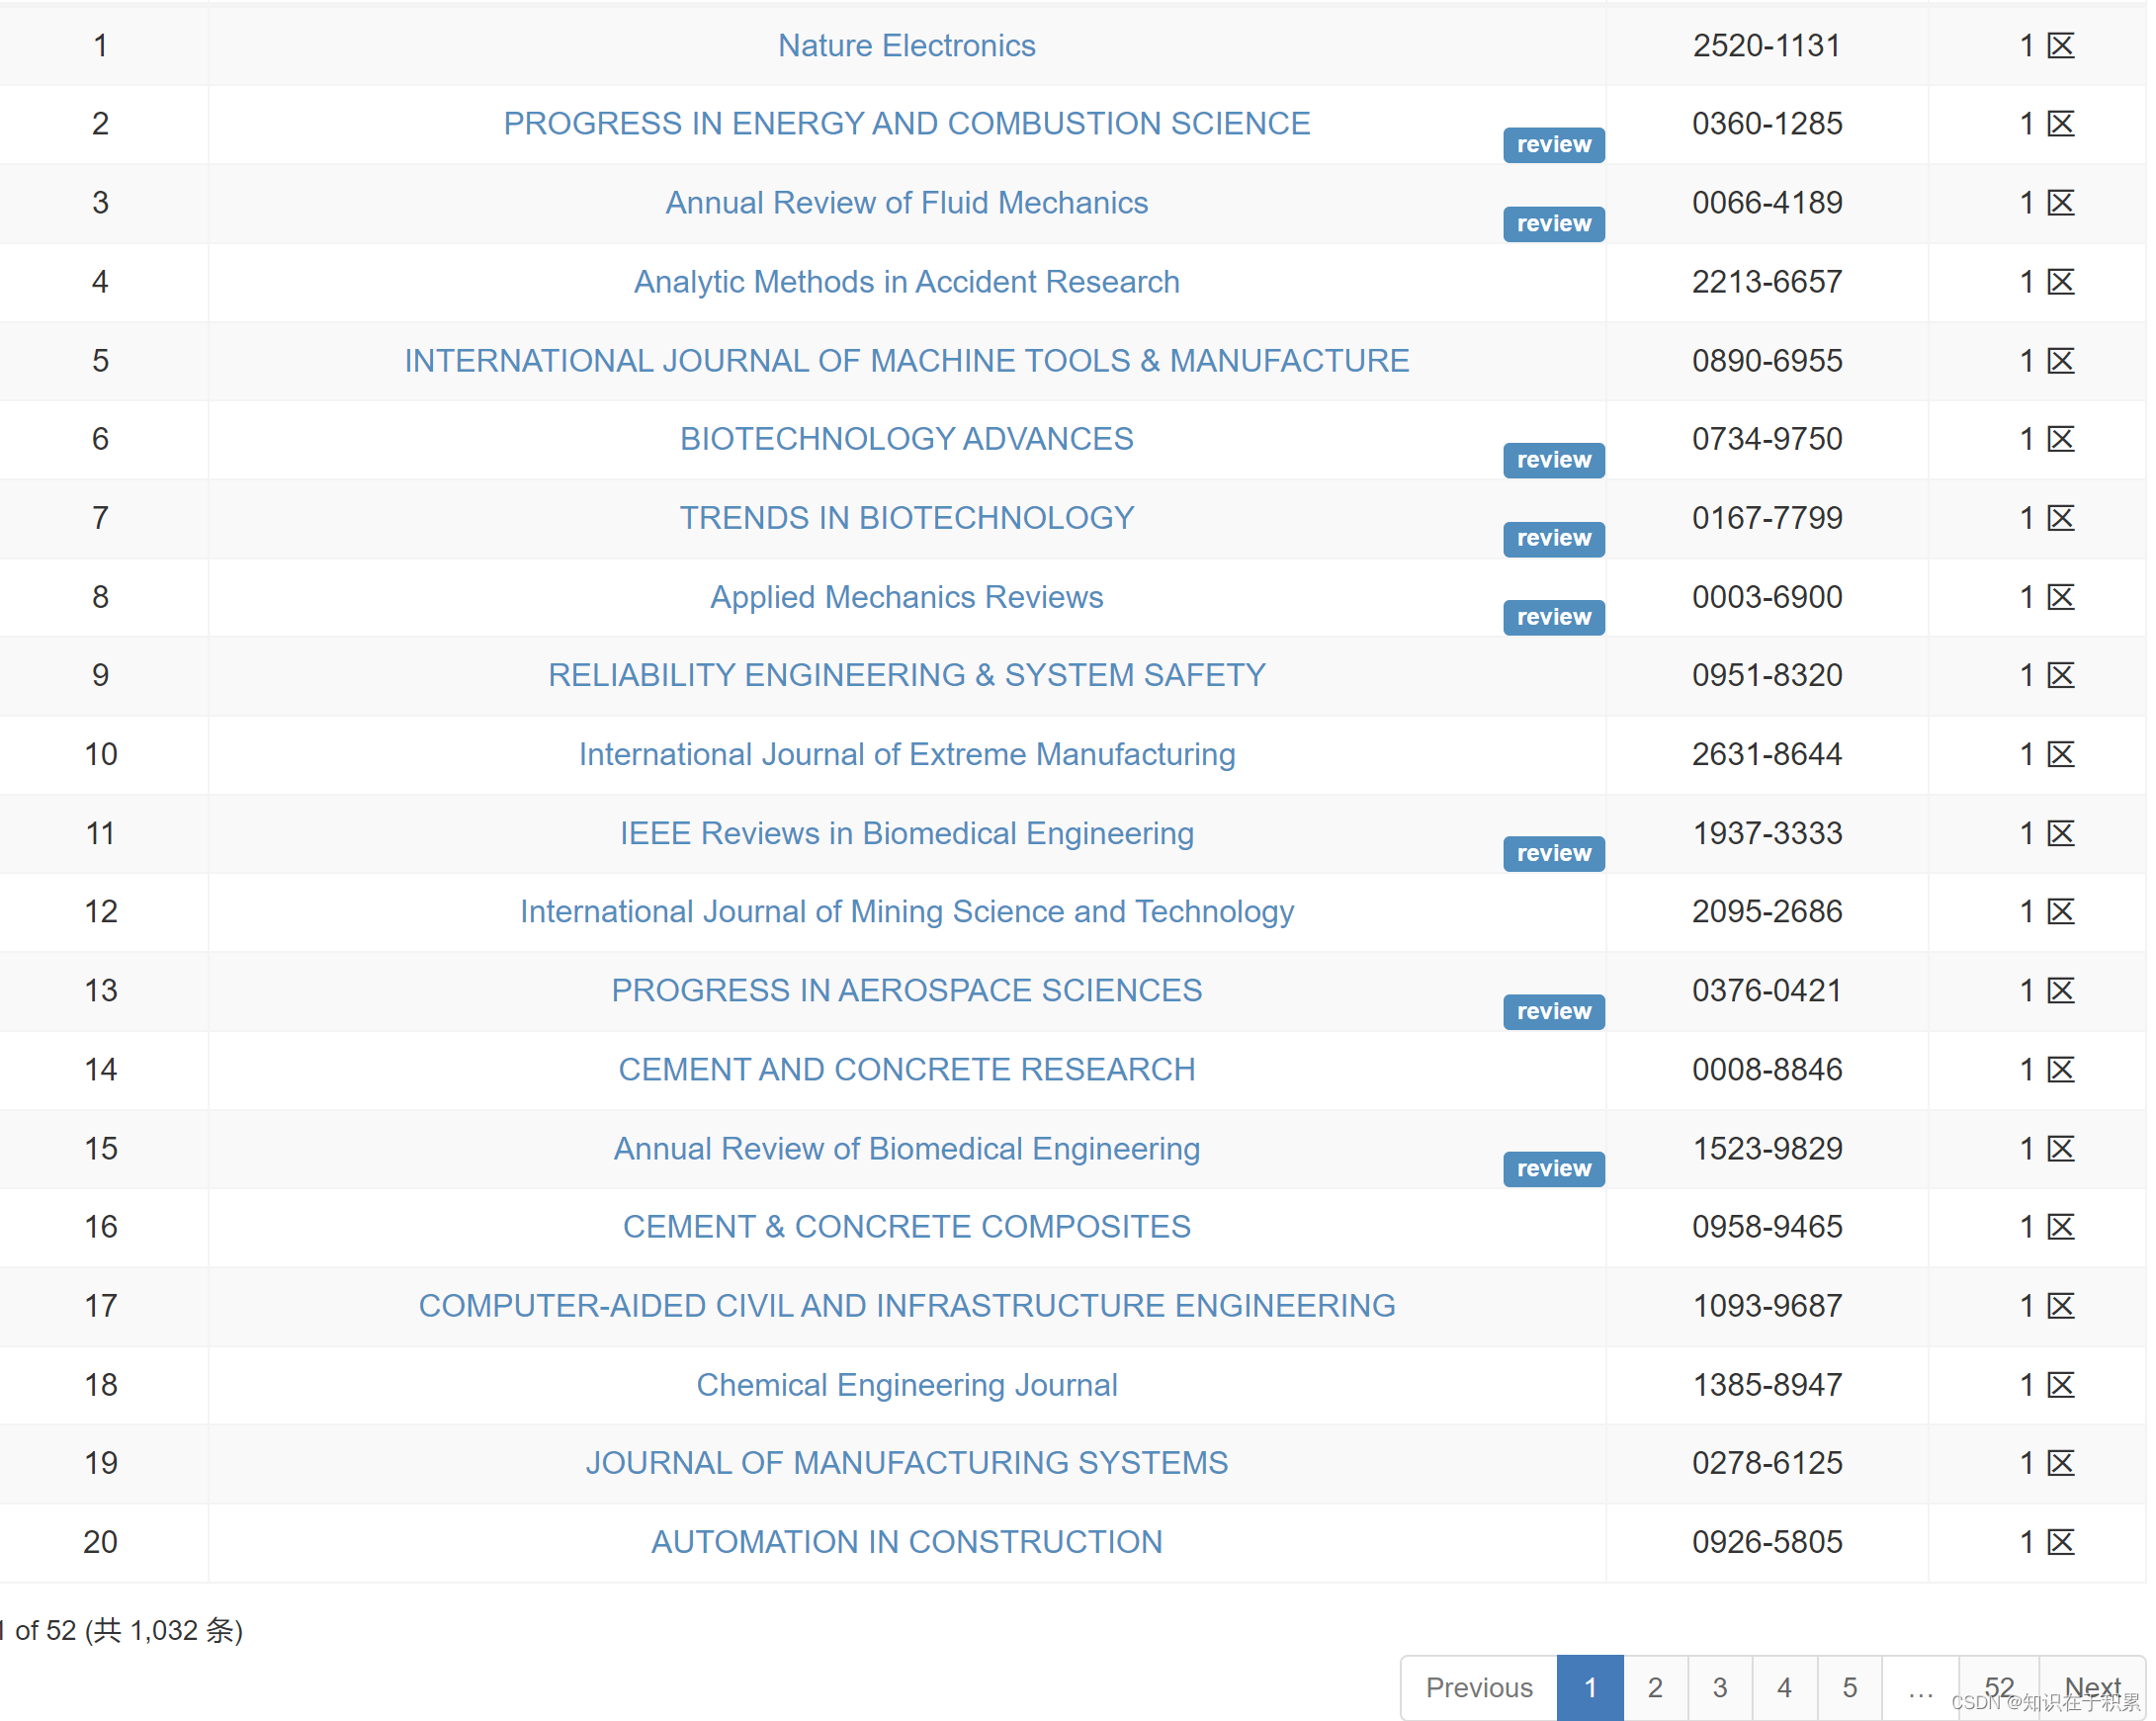The image size is (2156, 1721).
Task: Click review badge beside PROGRESS IN AEROSPACE SCIENCES
Action: click(x=1553, y=1012)
